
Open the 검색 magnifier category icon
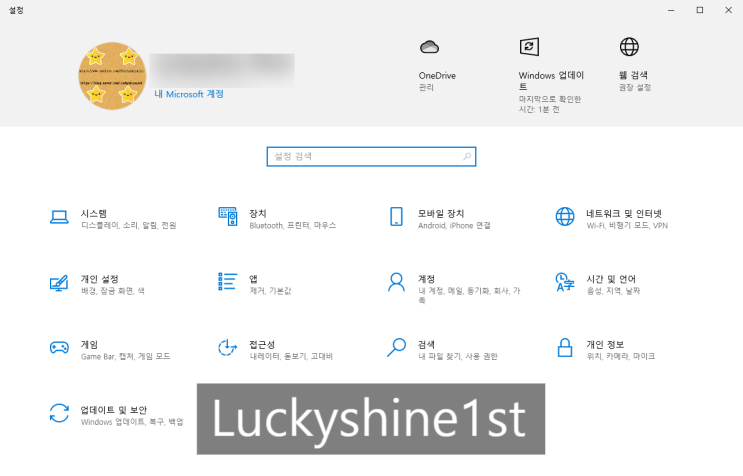tap(396, 347)
